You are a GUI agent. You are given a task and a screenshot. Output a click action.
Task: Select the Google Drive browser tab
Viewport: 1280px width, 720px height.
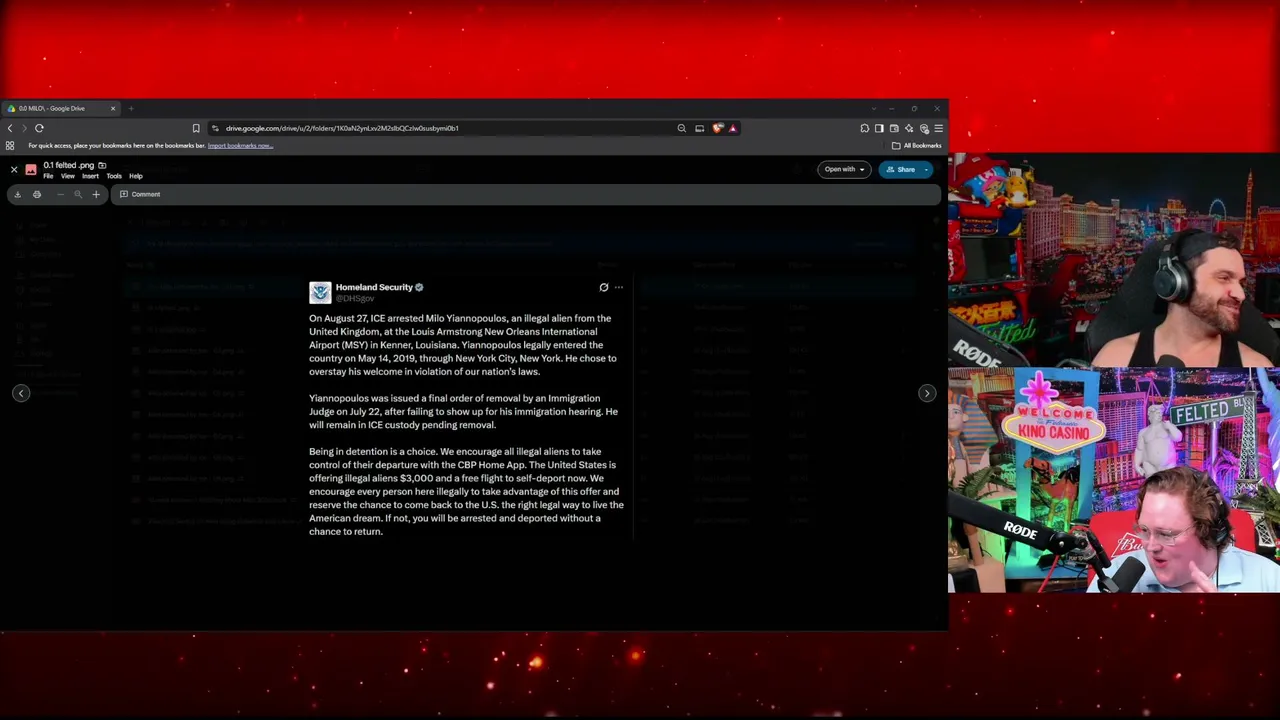[x=60, y=108]
